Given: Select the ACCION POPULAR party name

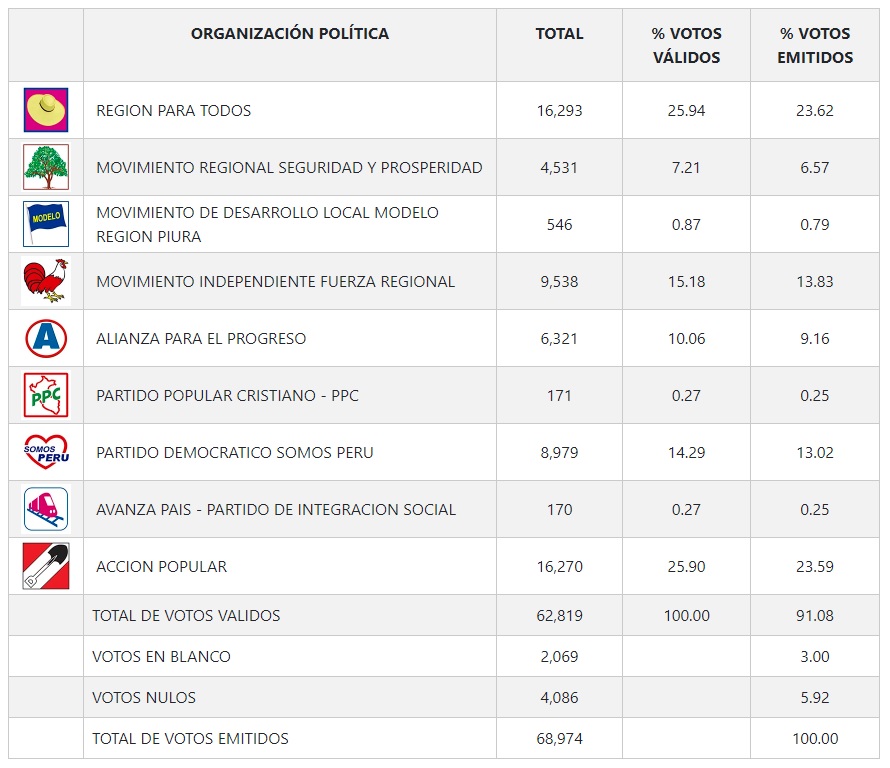Looking at the screenshot, I should click(x=162, y=567).
